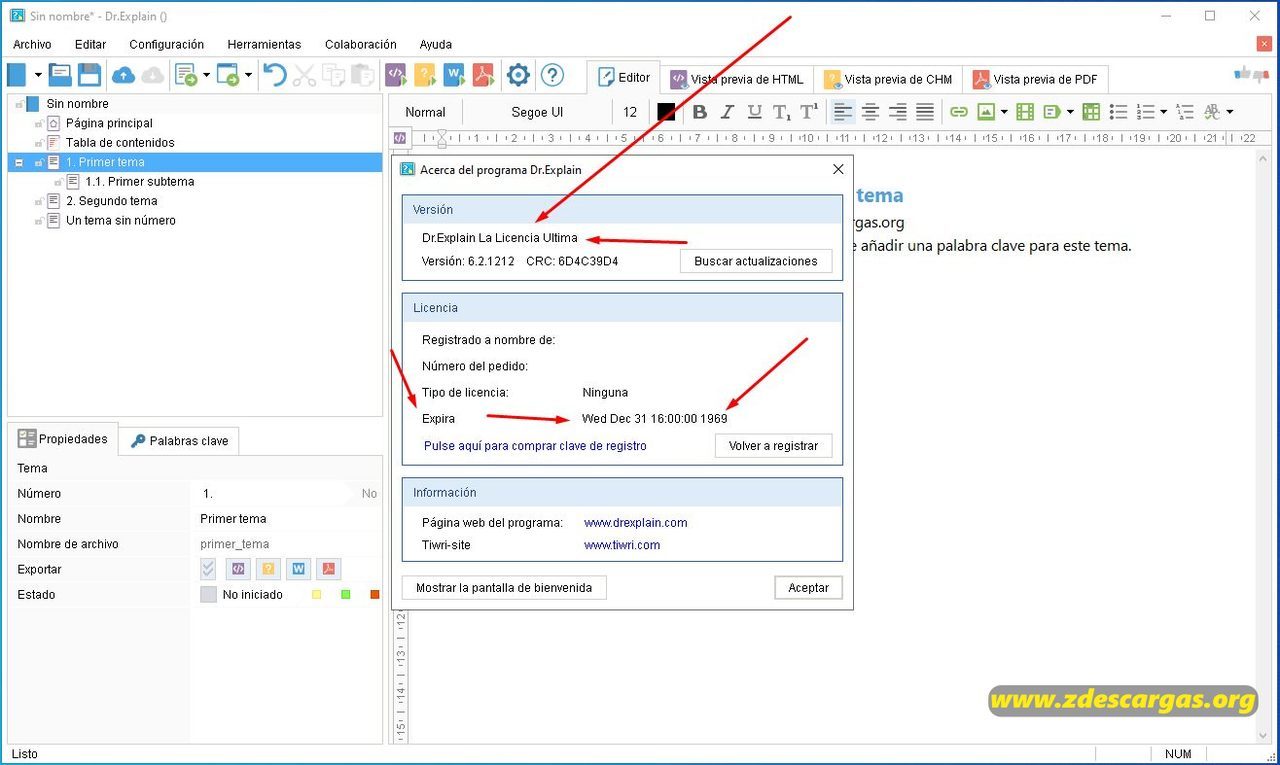Viewport: 1280px width, 765px height.
Task: Open project settings via the gear icon
Action: pyautogui.click(x=518, y=75)
